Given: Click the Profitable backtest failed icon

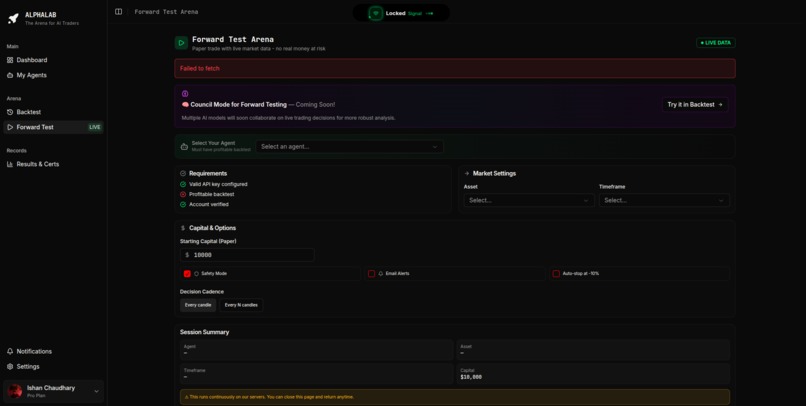Looking at the screenshot, I should click(183, 194).
